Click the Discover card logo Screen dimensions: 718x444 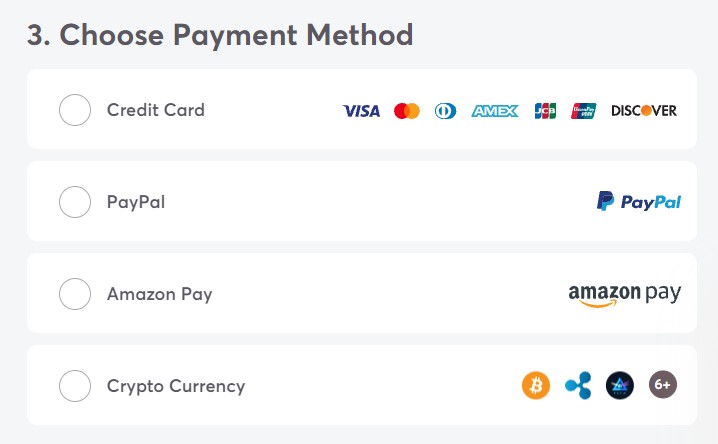tap(644, 111)
